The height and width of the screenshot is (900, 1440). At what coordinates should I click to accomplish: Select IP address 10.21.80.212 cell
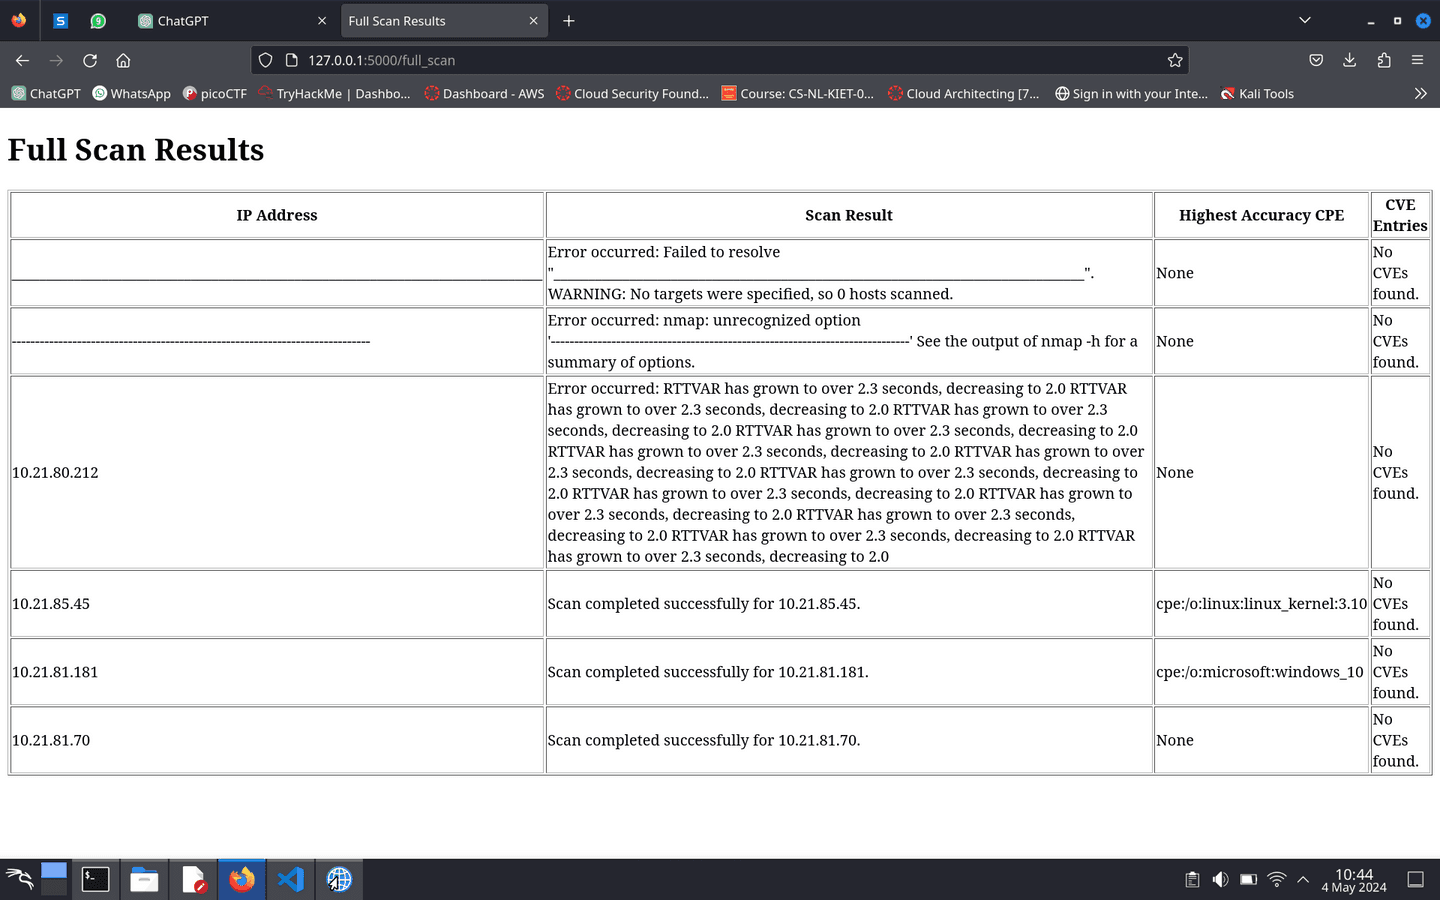pyautogui.click(x=277, y=472)
